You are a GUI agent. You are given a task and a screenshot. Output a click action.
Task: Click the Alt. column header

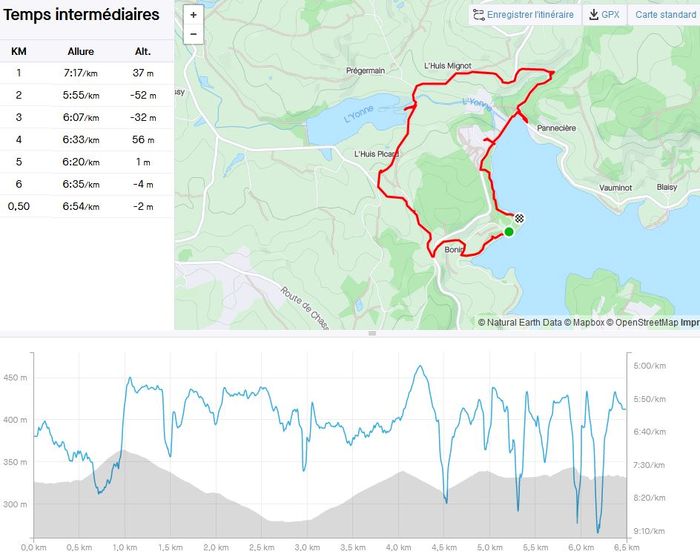tap(142, 51)
